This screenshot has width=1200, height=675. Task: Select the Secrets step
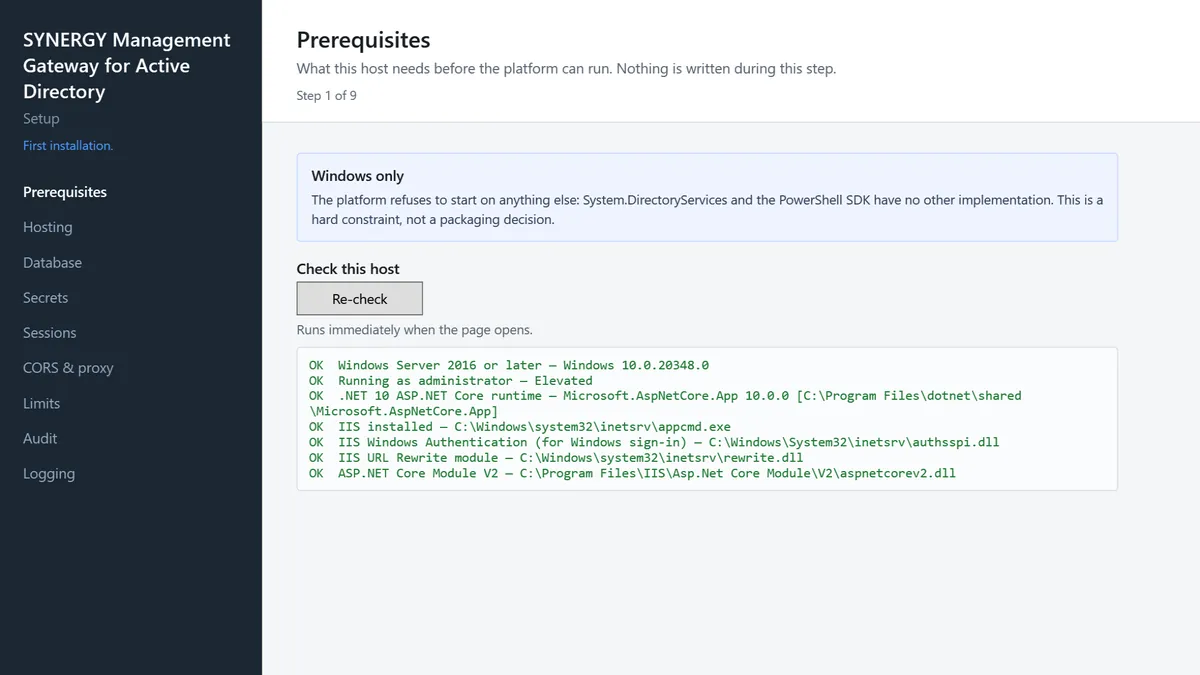46,298
